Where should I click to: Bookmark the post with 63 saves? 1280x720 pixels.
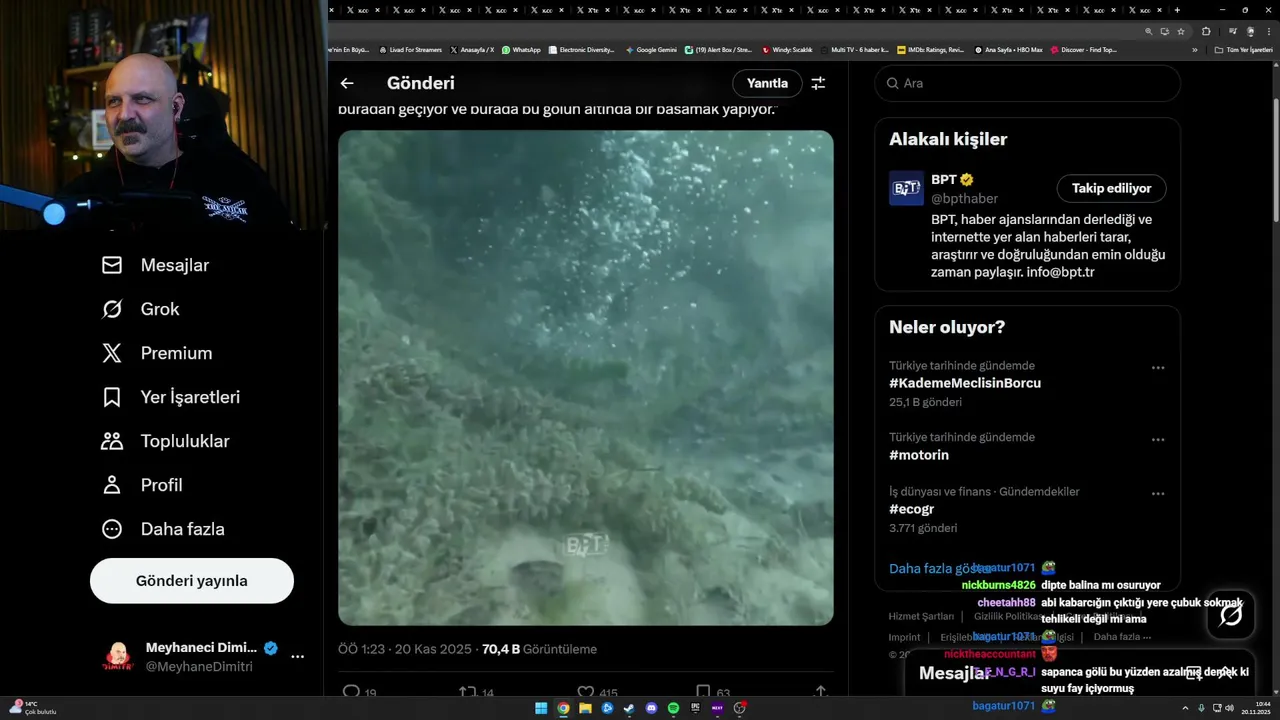pos(703,692)
